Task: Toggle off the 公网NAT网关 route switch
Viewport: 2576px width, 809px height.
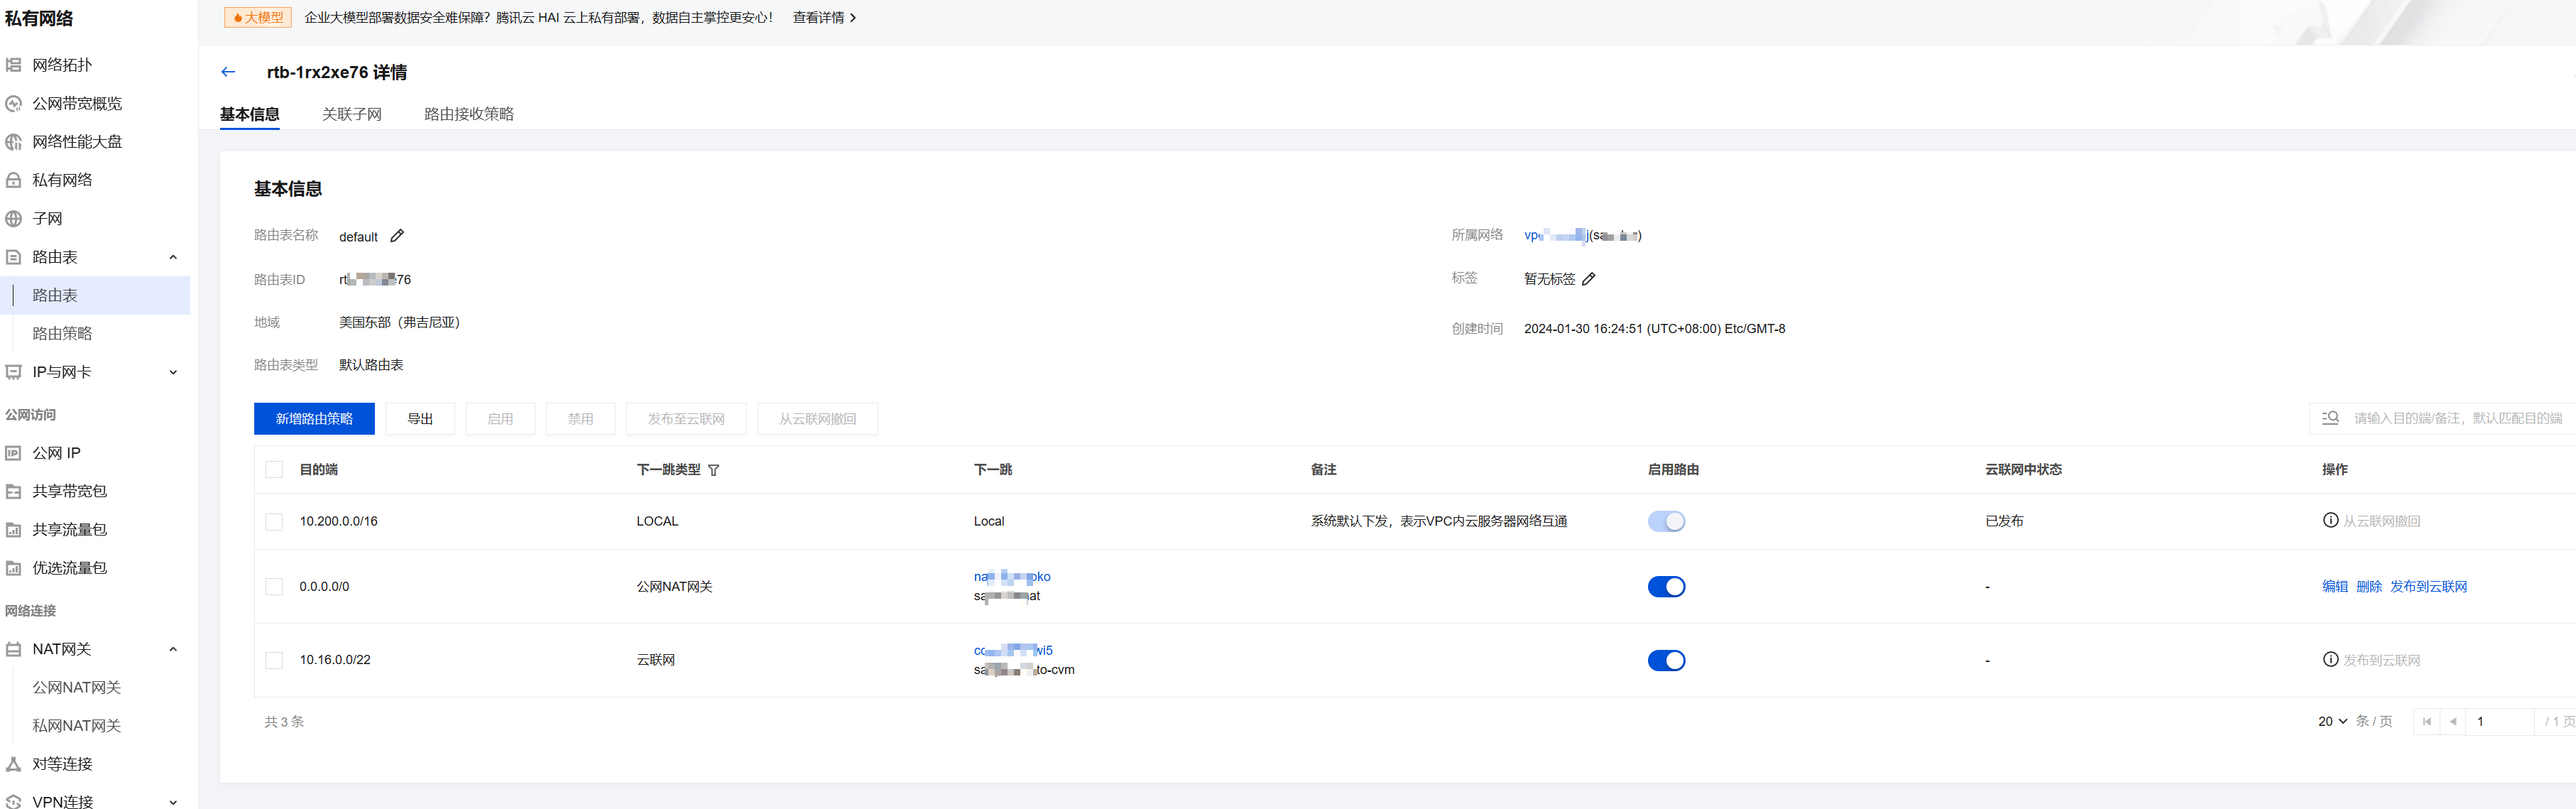Action: click(x=1666, y=586)
